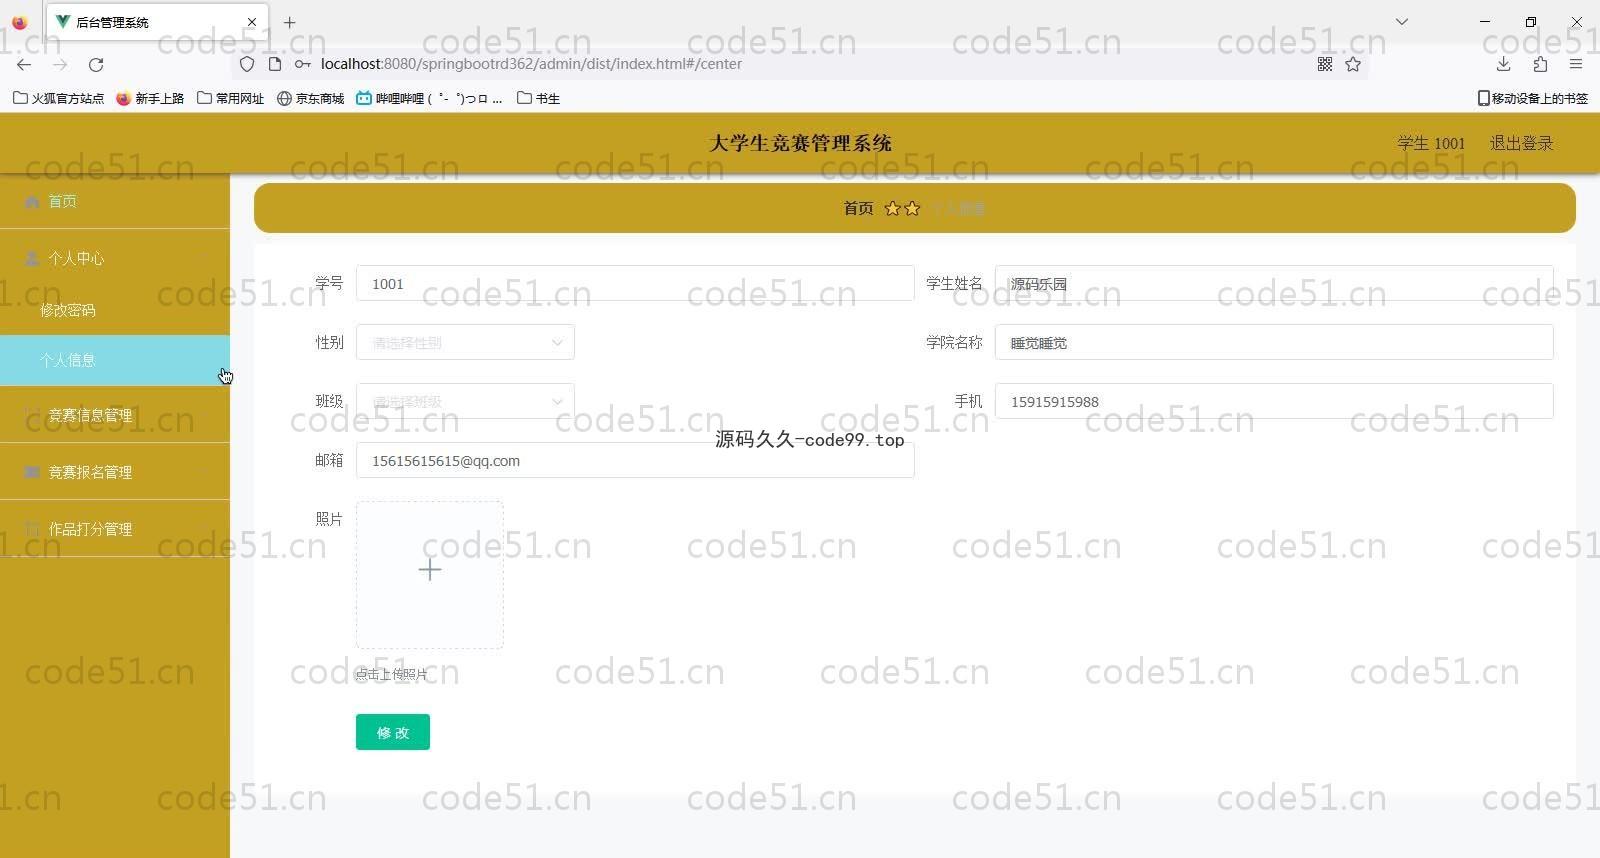Open a new browser tab
This screenshot has width=1600, height=858.
[x=290, y=22]
